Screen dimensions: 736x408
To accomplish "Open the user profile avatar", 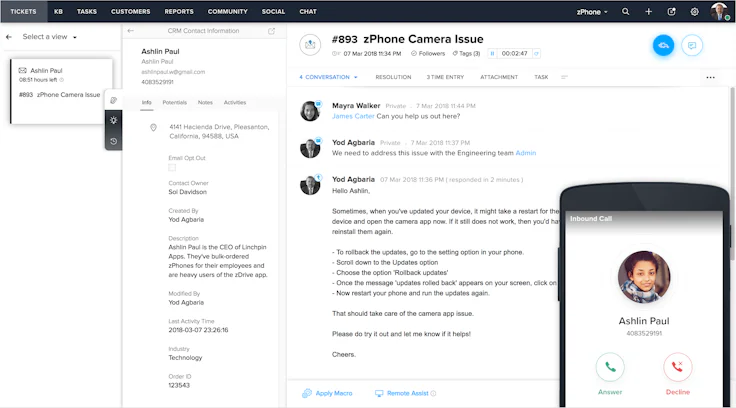I will click(720, 11).
